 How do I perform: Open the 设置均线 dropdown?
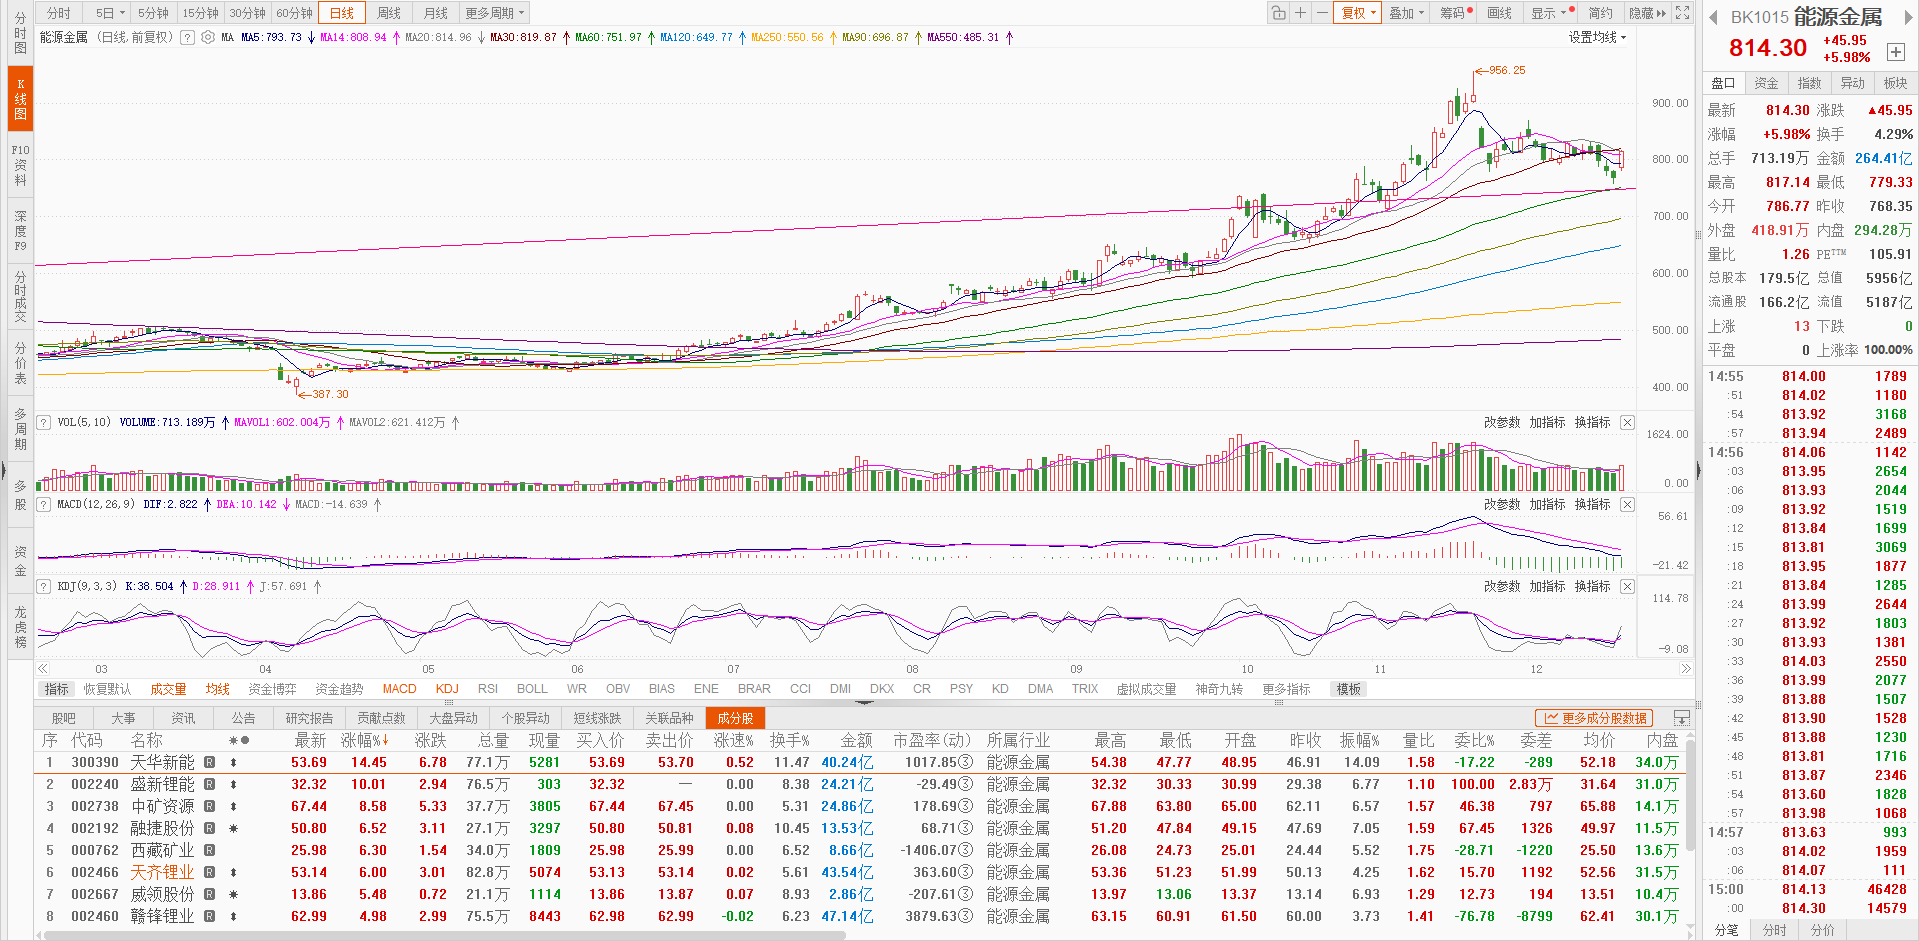click(x=1597, y=37)
